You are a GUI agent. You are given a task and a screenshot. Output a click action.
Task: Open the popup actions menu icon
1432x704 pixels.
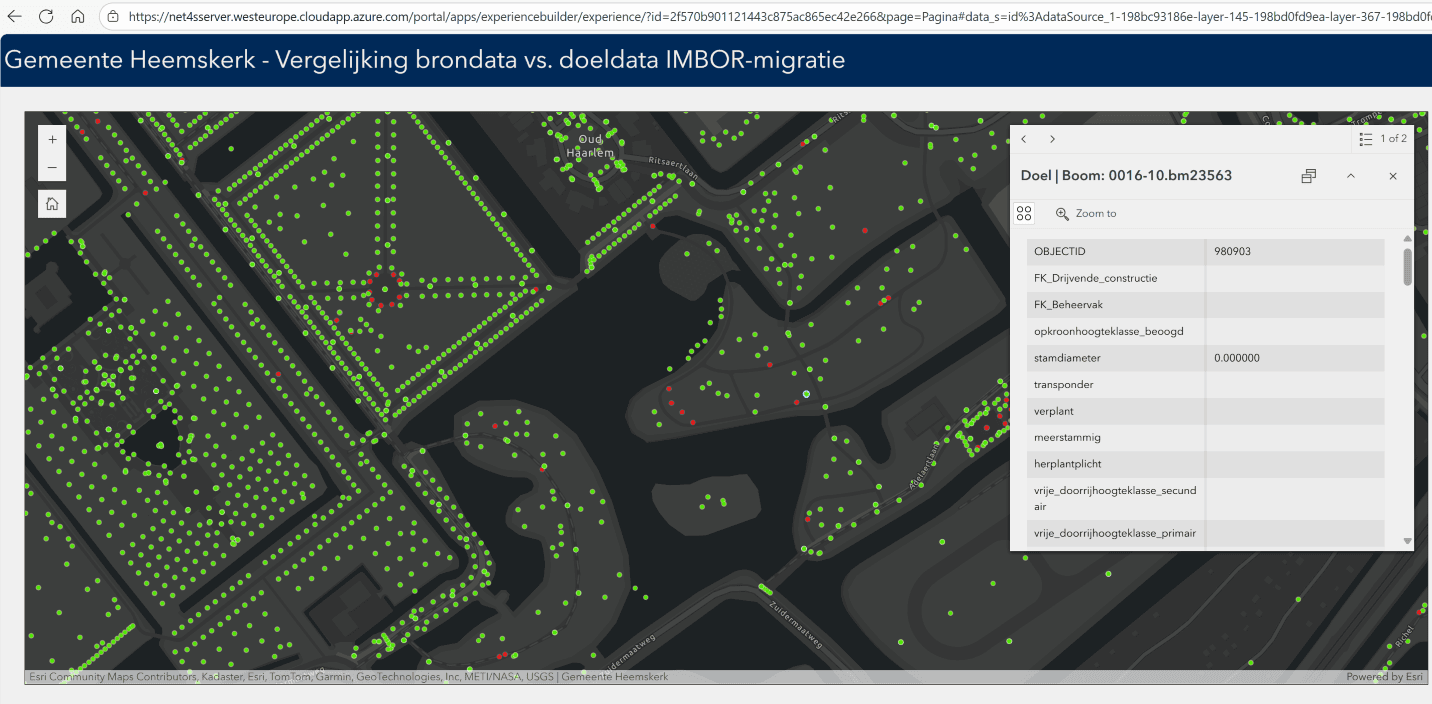pos(1024,213)
